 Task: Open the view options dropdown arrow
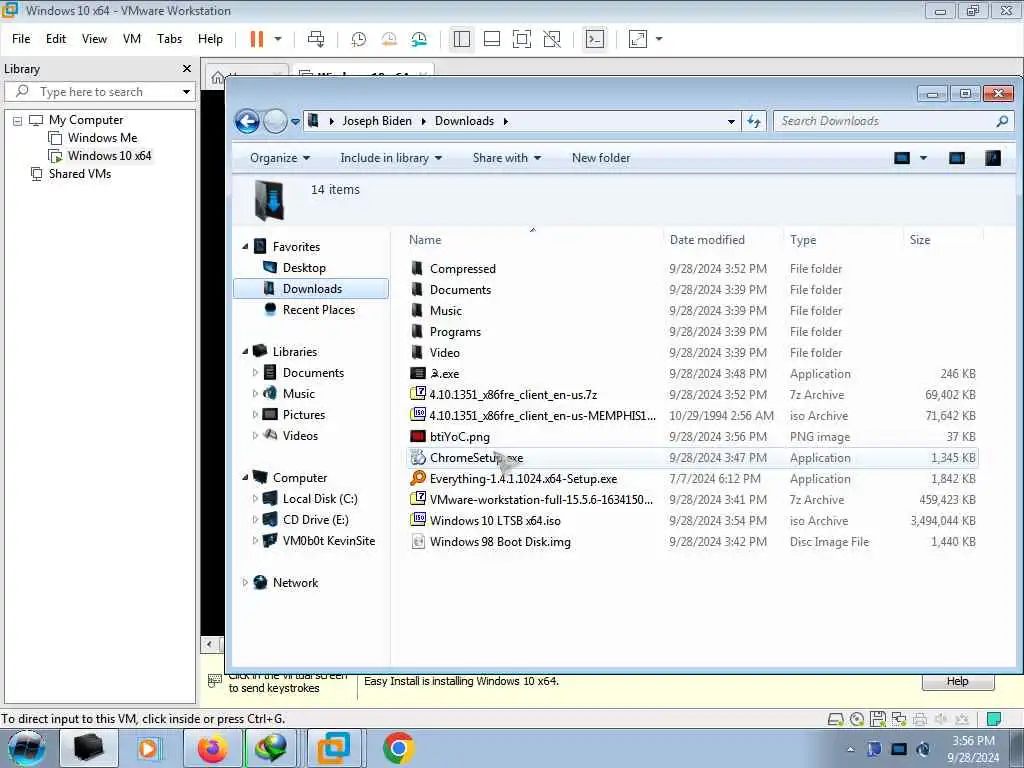(923, 158)
